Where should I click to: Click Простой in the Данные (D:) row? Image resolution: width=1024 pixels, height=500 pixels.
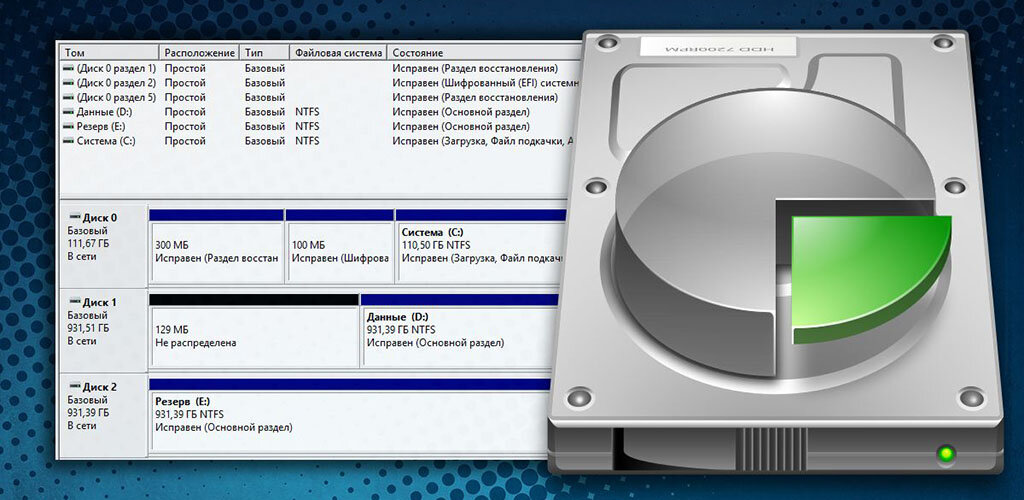pos(185,112)
